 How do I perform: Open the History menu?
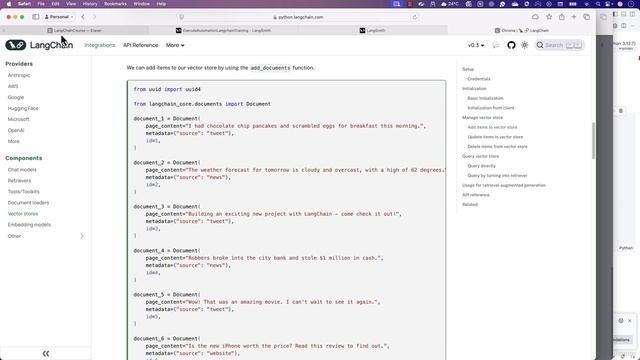click(90, 4)
